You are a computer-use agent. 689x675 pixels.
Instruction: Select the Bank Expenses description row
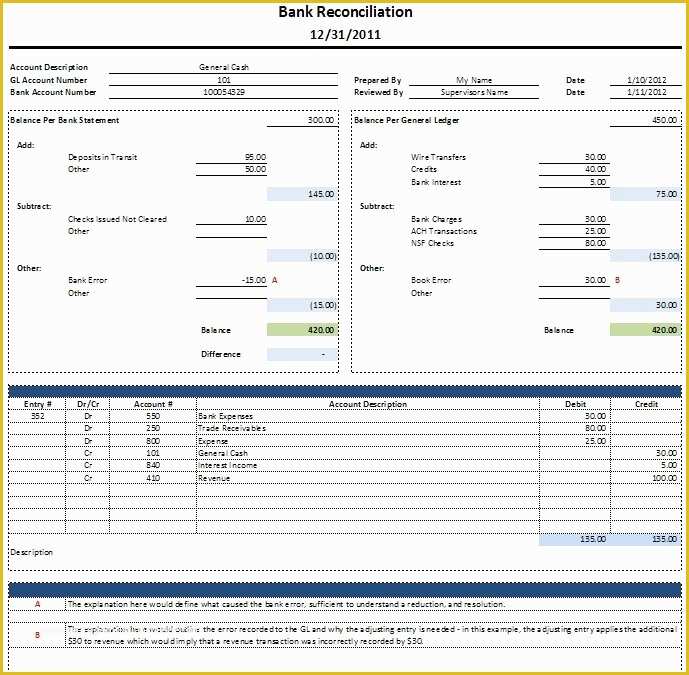(368, 416)
